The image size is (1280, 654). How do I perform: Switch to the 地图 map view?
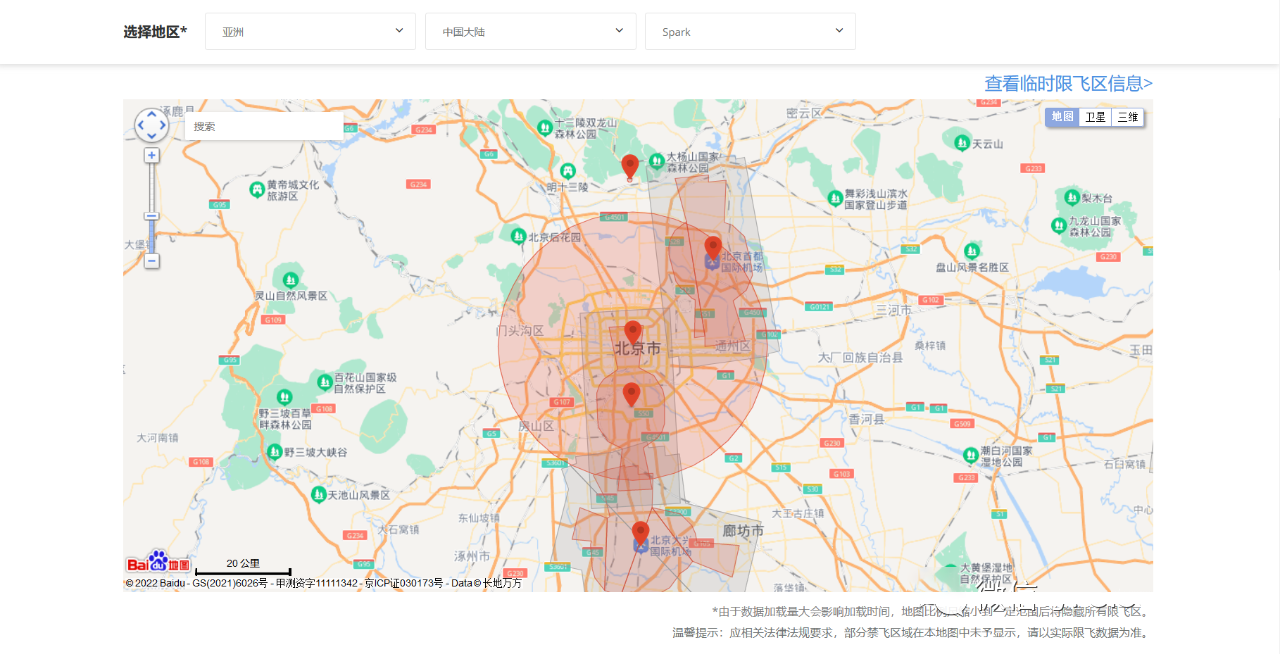pyautogui.click(x=1062, y=117)
